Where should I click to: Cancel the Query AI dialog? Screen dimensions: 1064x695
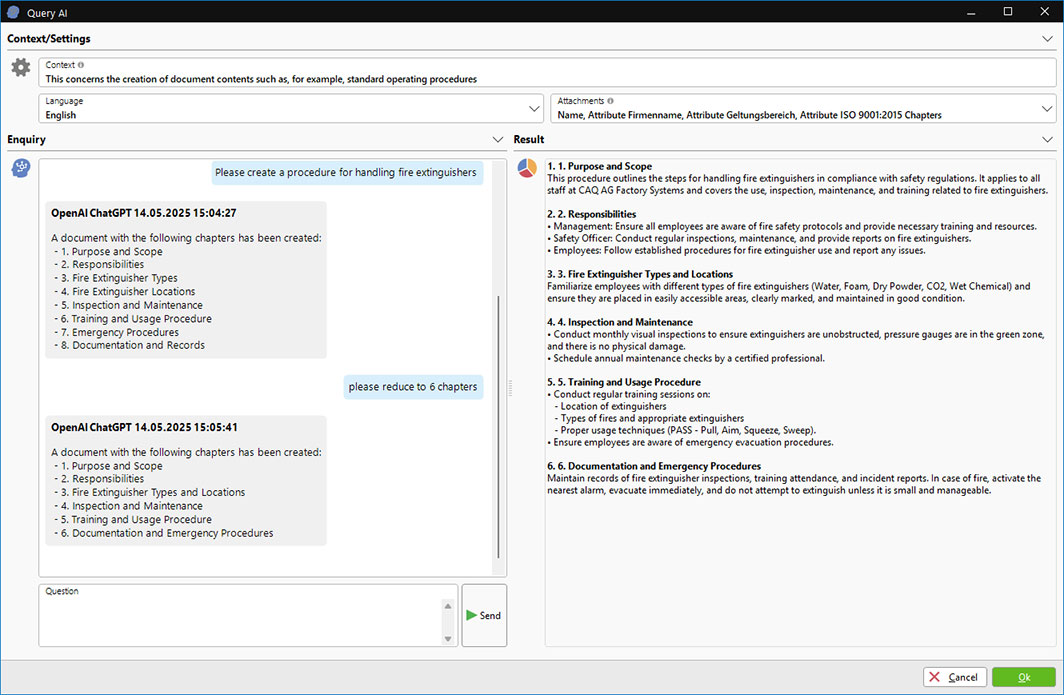pyautogui.click(x=954, y=677)
